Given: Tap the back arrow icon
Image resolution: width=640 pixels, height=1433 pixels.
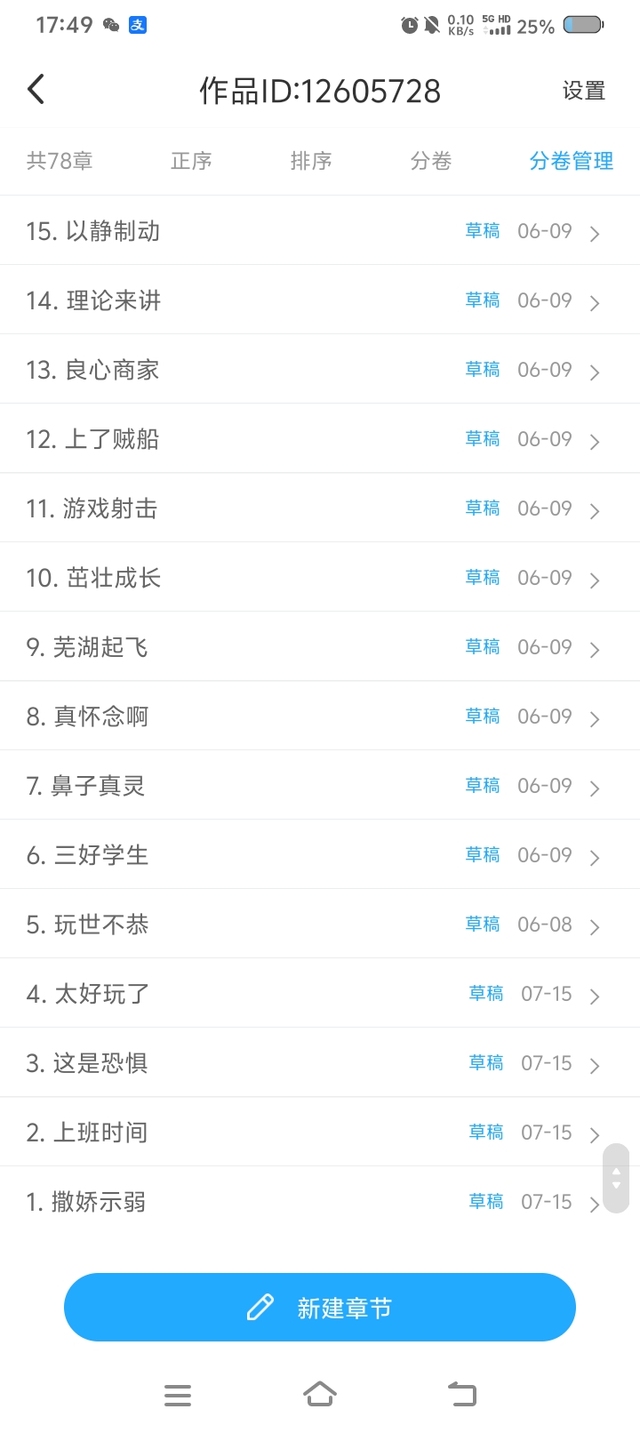Looking at the screenshot, I should [36, 90].
